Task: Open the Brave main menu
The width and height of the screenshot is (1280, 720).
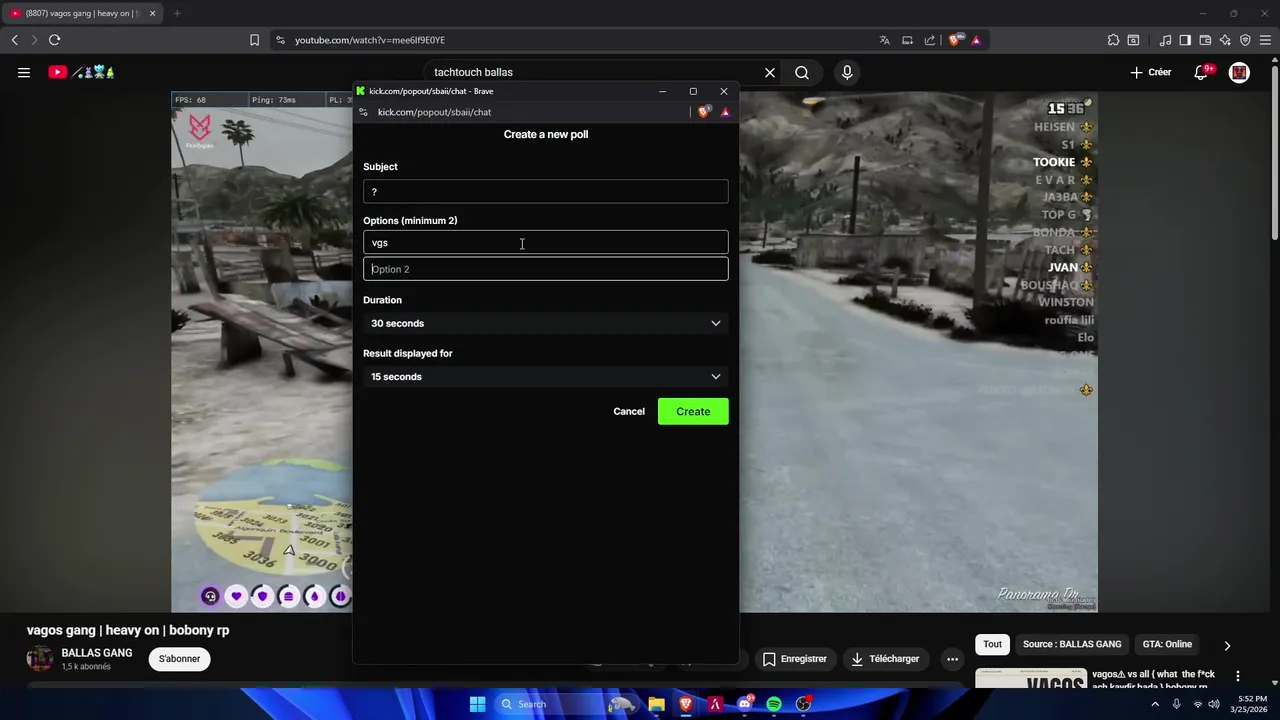Action: [1265, 40]
